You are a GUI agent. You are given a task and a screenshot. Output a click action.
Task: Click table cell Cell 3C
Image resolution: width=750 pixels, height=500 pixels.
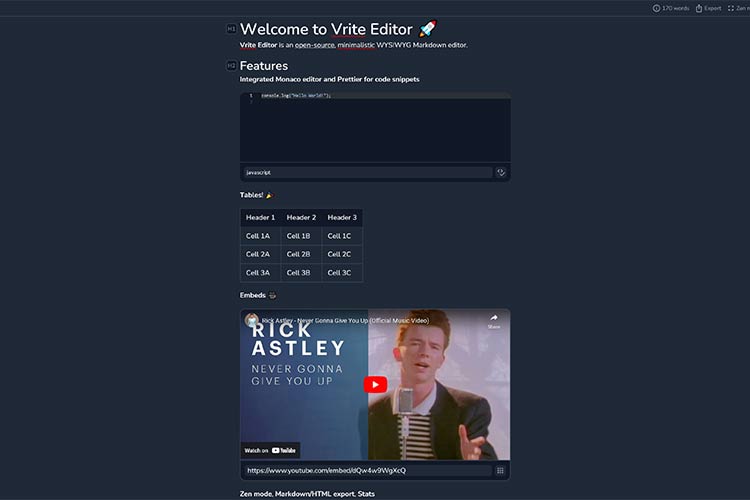click(x=342, y=273)
